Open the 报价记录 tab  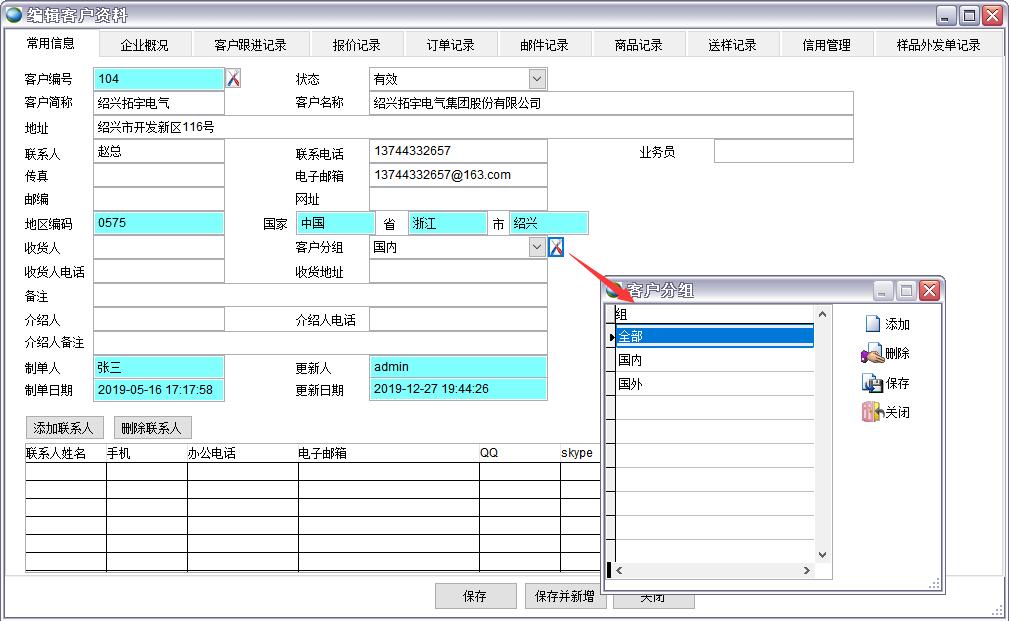pos(356,45)
